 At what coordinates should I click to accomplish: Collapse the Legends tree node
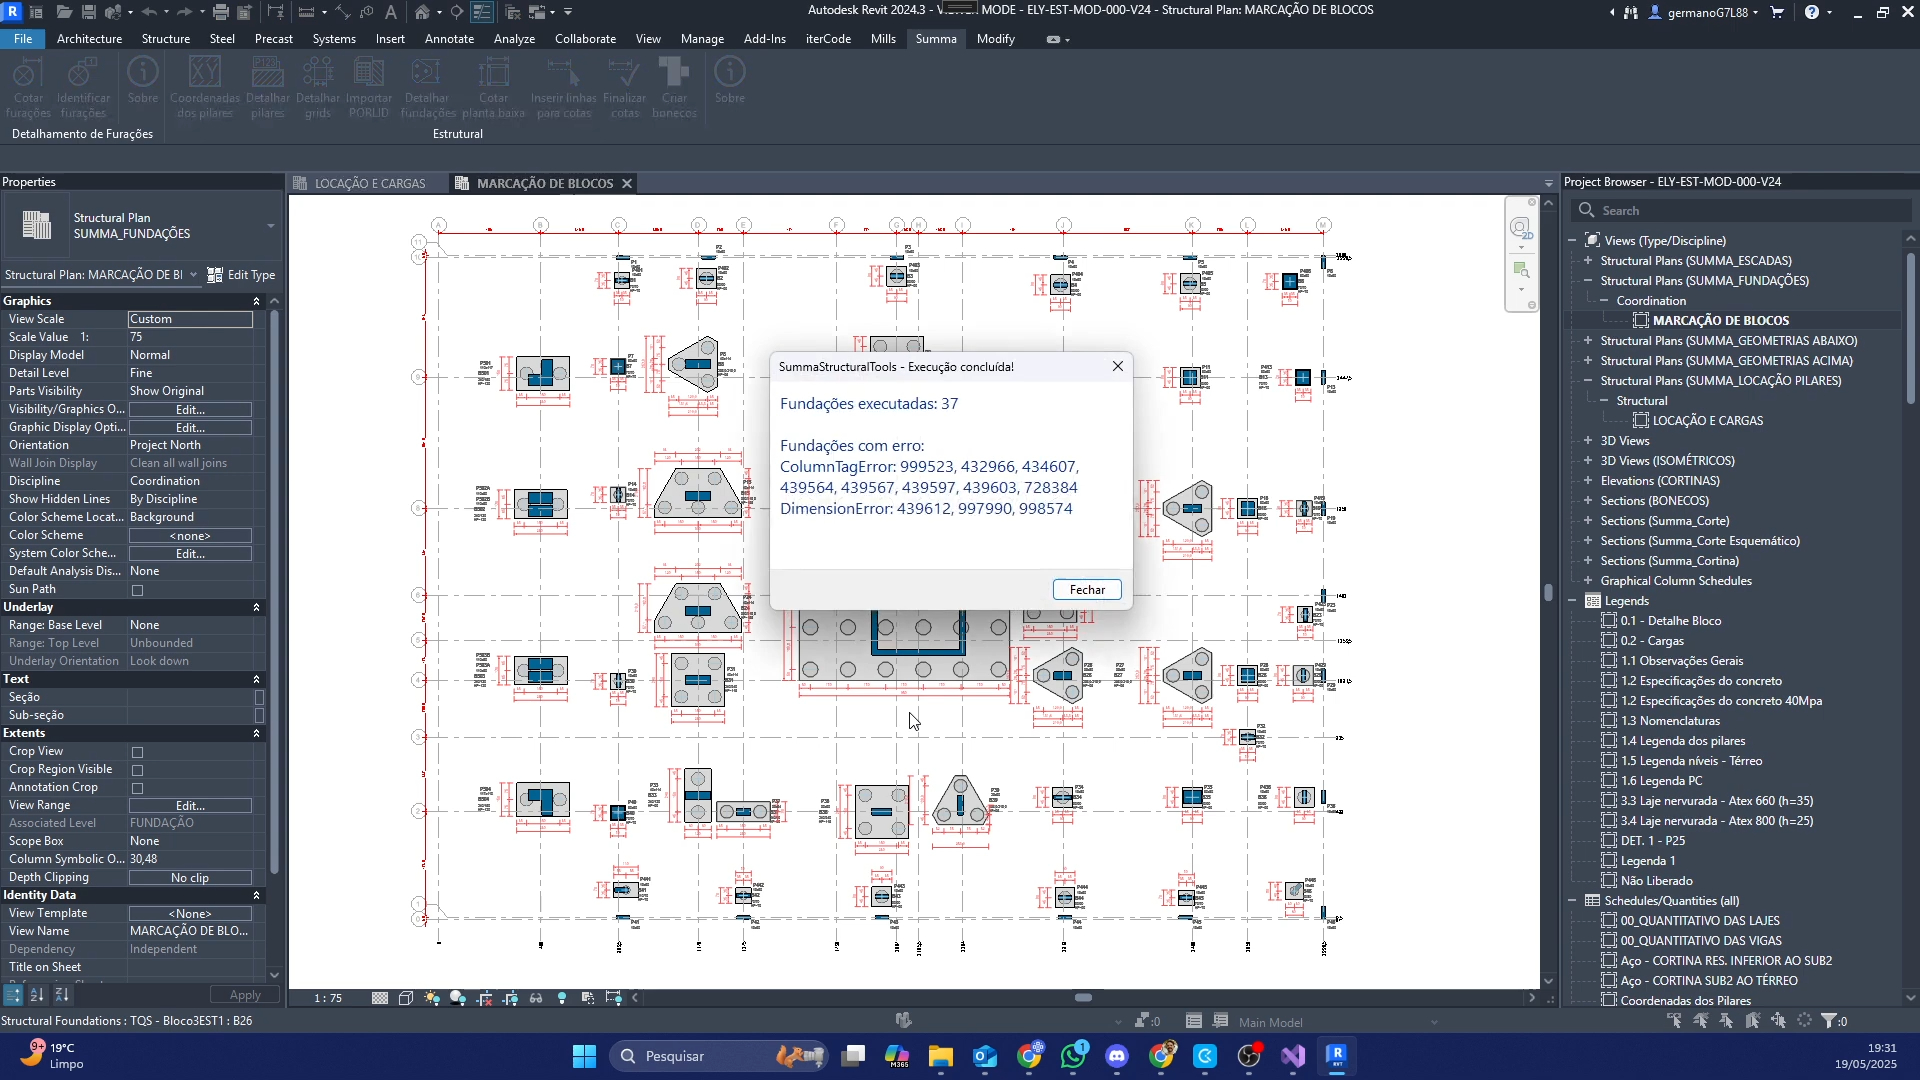[1573, 601]
